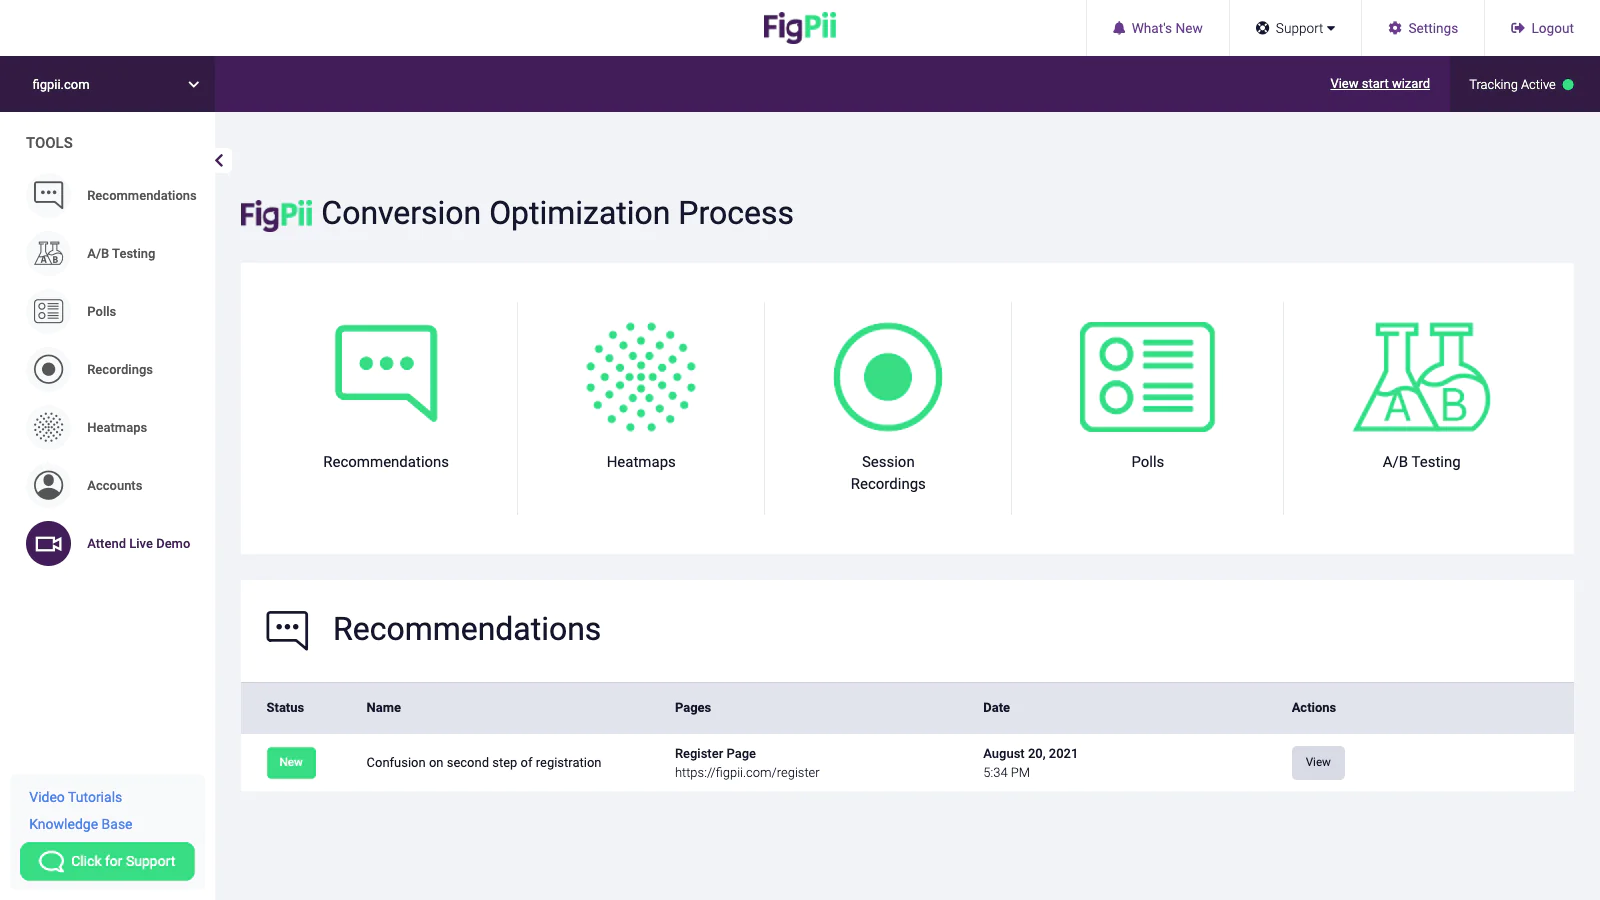The height and width of the screenshot is (900, 1600).
Task: Open the large Session Recordings card icon
Action: click(888, 377)
